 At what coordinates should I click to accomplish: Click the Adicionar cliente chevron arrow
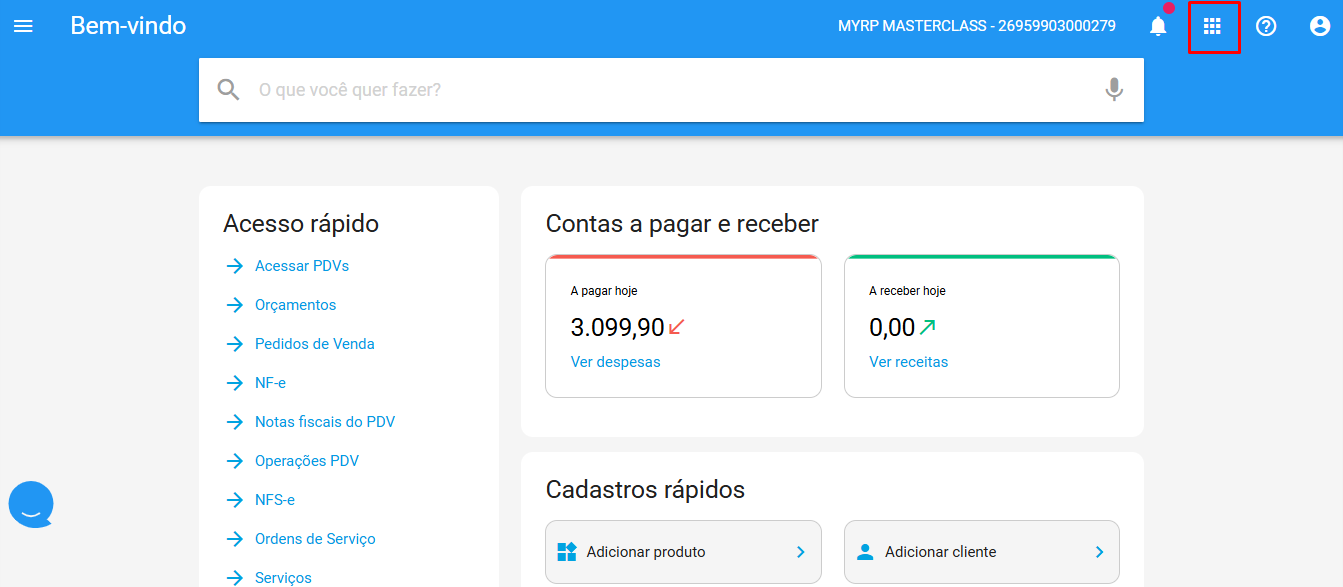tap(1099, 552)
